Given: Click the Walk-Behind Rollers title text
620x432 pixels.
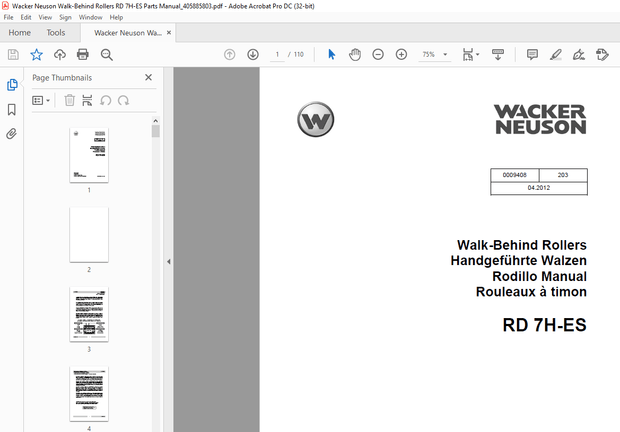Looking at the screenshot, I should 522,245.
